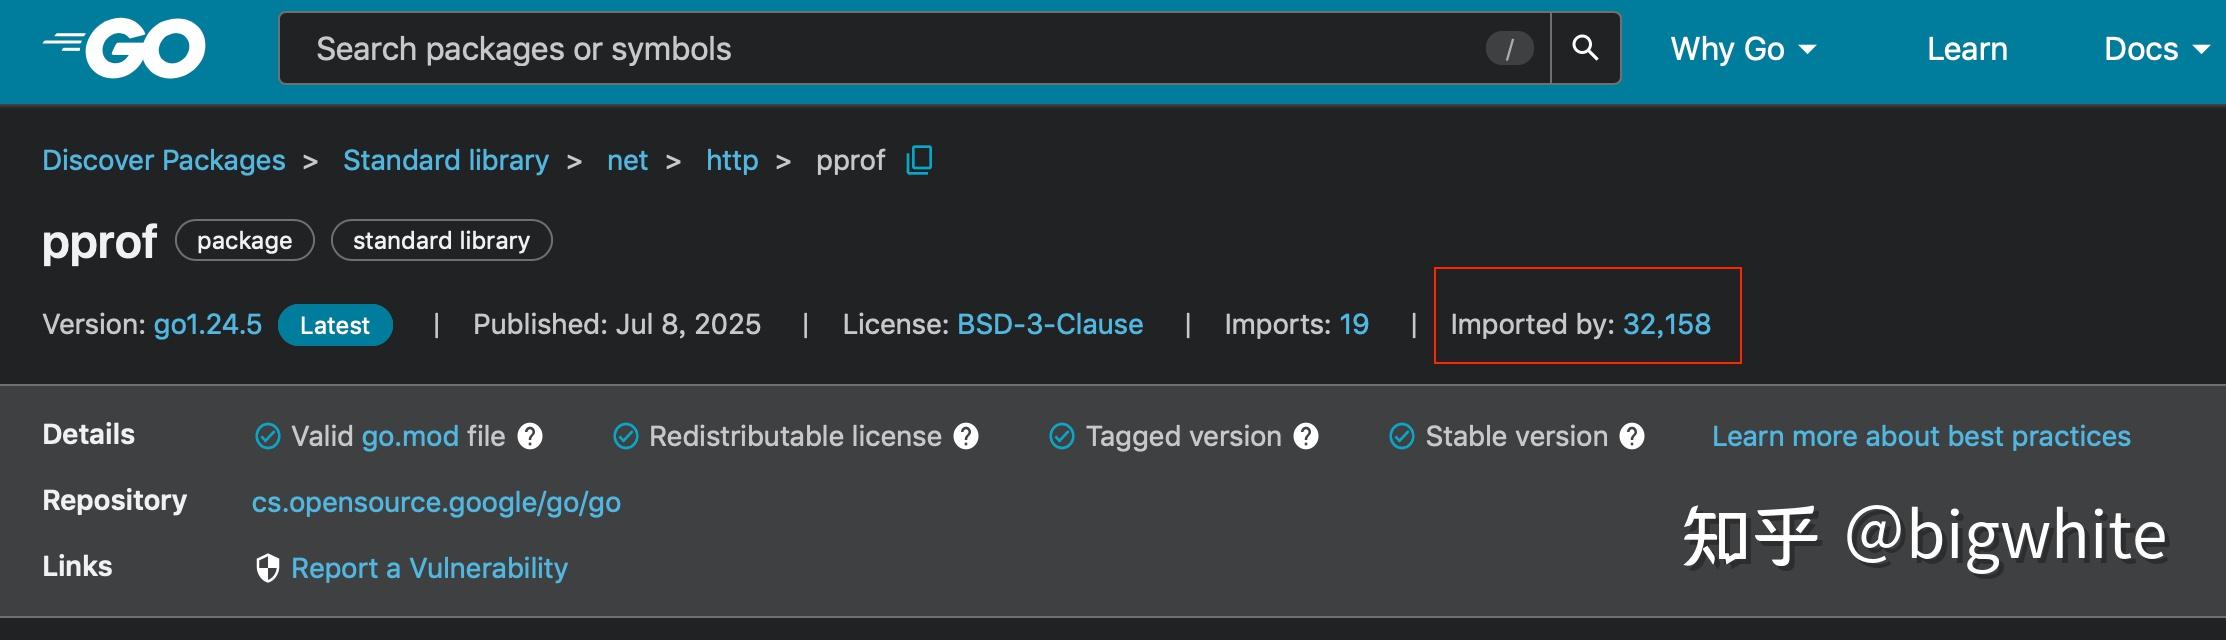Open Standard library breadcrumb link
This screenshot has height=640, width=2226.
pos(446,160)
